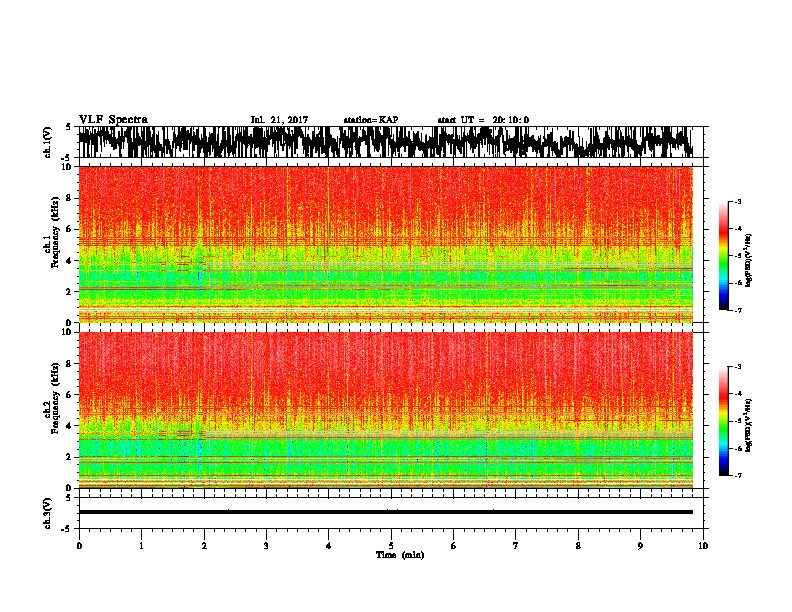Click the -3 label on ch.1 color bar
The height and width of the screenshot is (612, 792).
[738, 202]
